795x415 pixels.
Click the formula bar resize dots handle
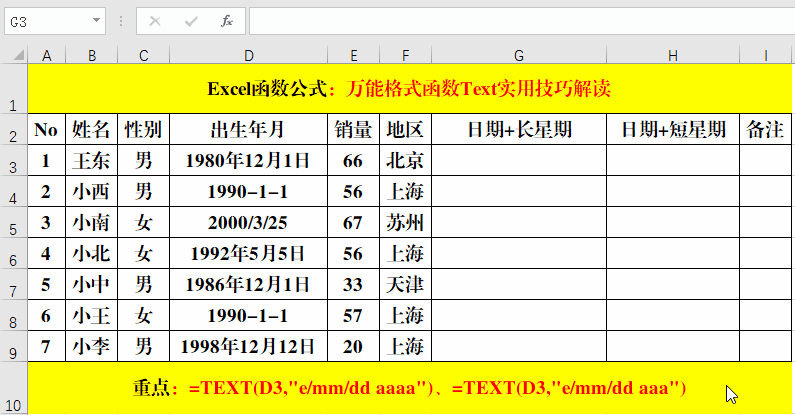point(121,21)
